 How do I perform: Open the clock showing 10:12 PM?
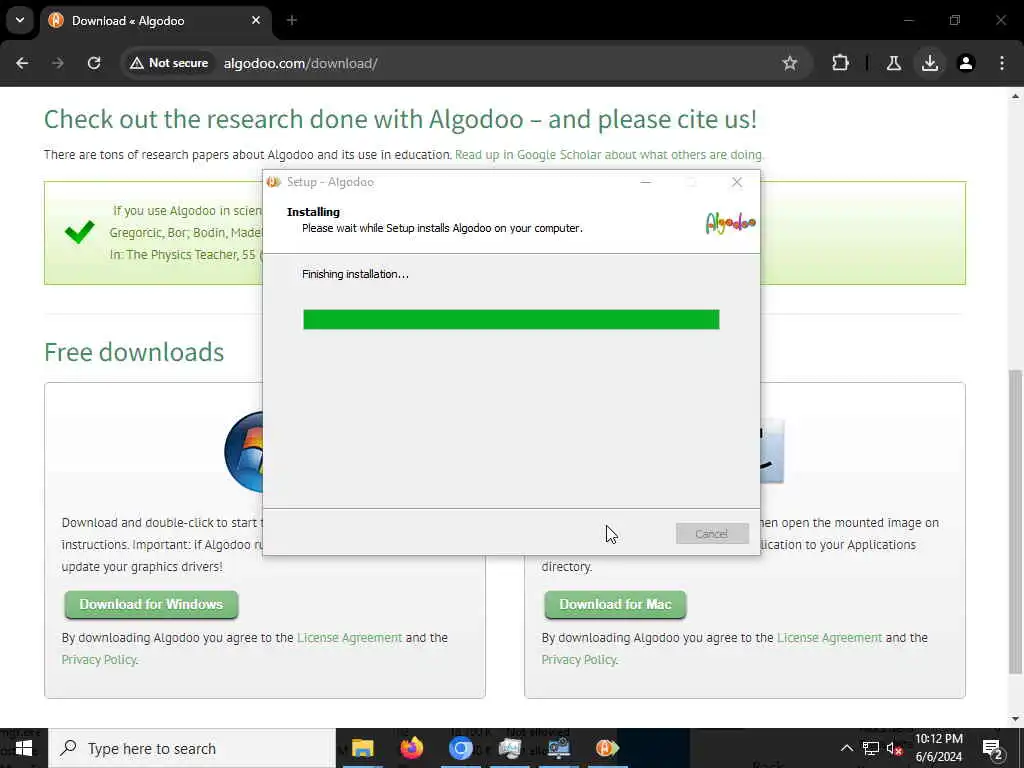tap(938, 748)
